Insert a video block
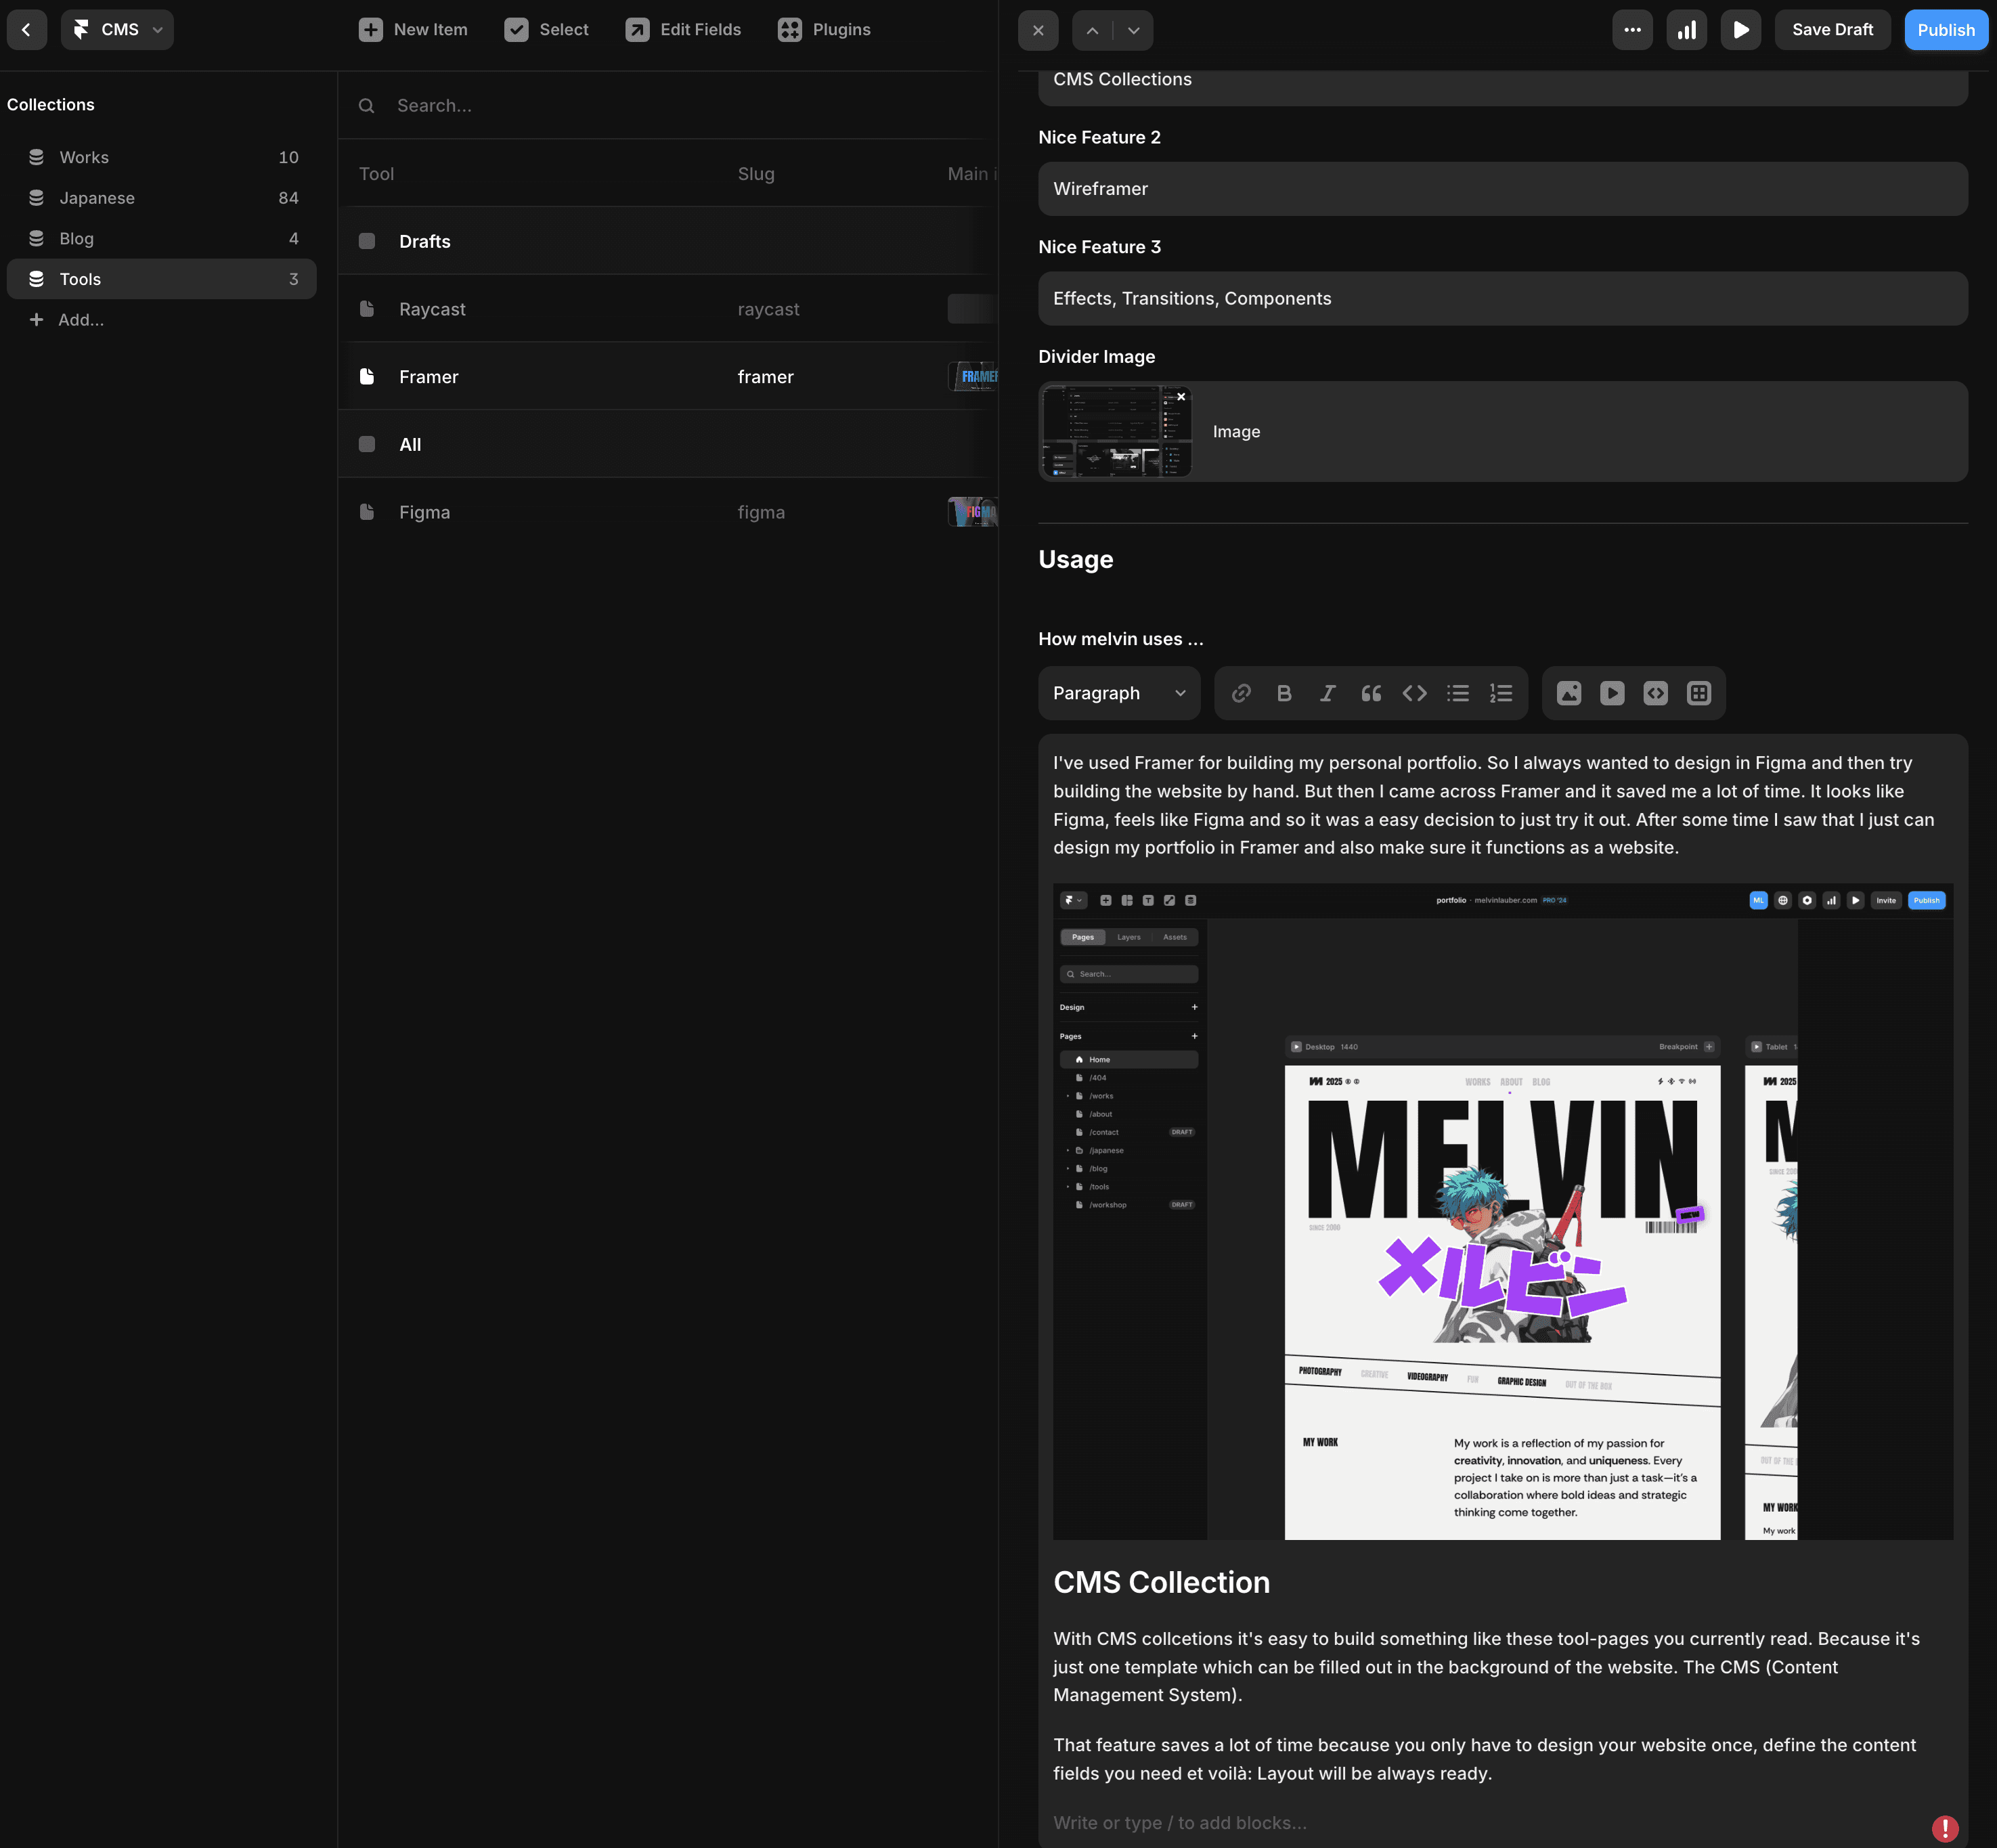This screenshot has height=1848, width=1997. 1612,693
